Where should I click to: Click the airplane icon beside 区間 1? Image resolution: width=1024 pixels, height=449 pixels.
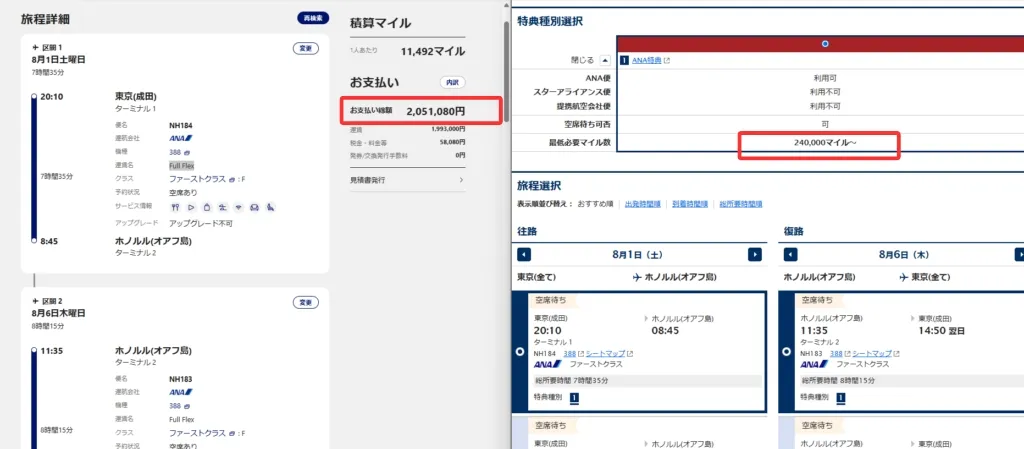(35, 48)
